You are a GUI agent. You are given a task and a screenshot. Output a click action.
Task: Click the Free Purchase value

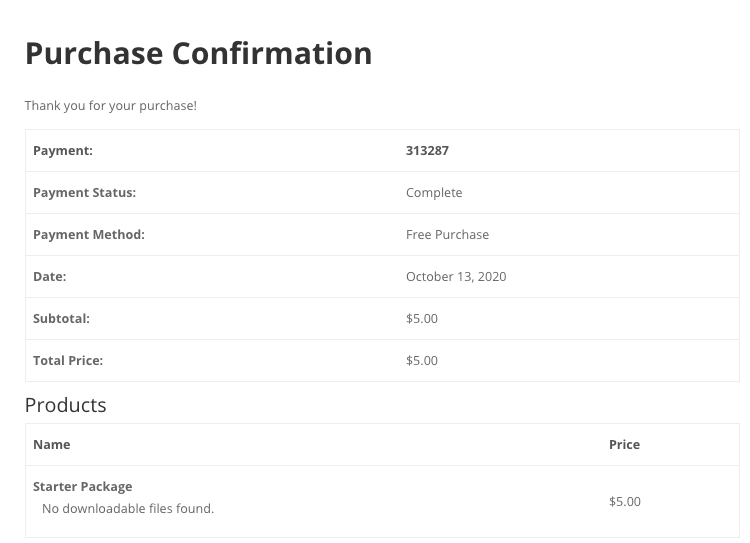coord(447,235)
